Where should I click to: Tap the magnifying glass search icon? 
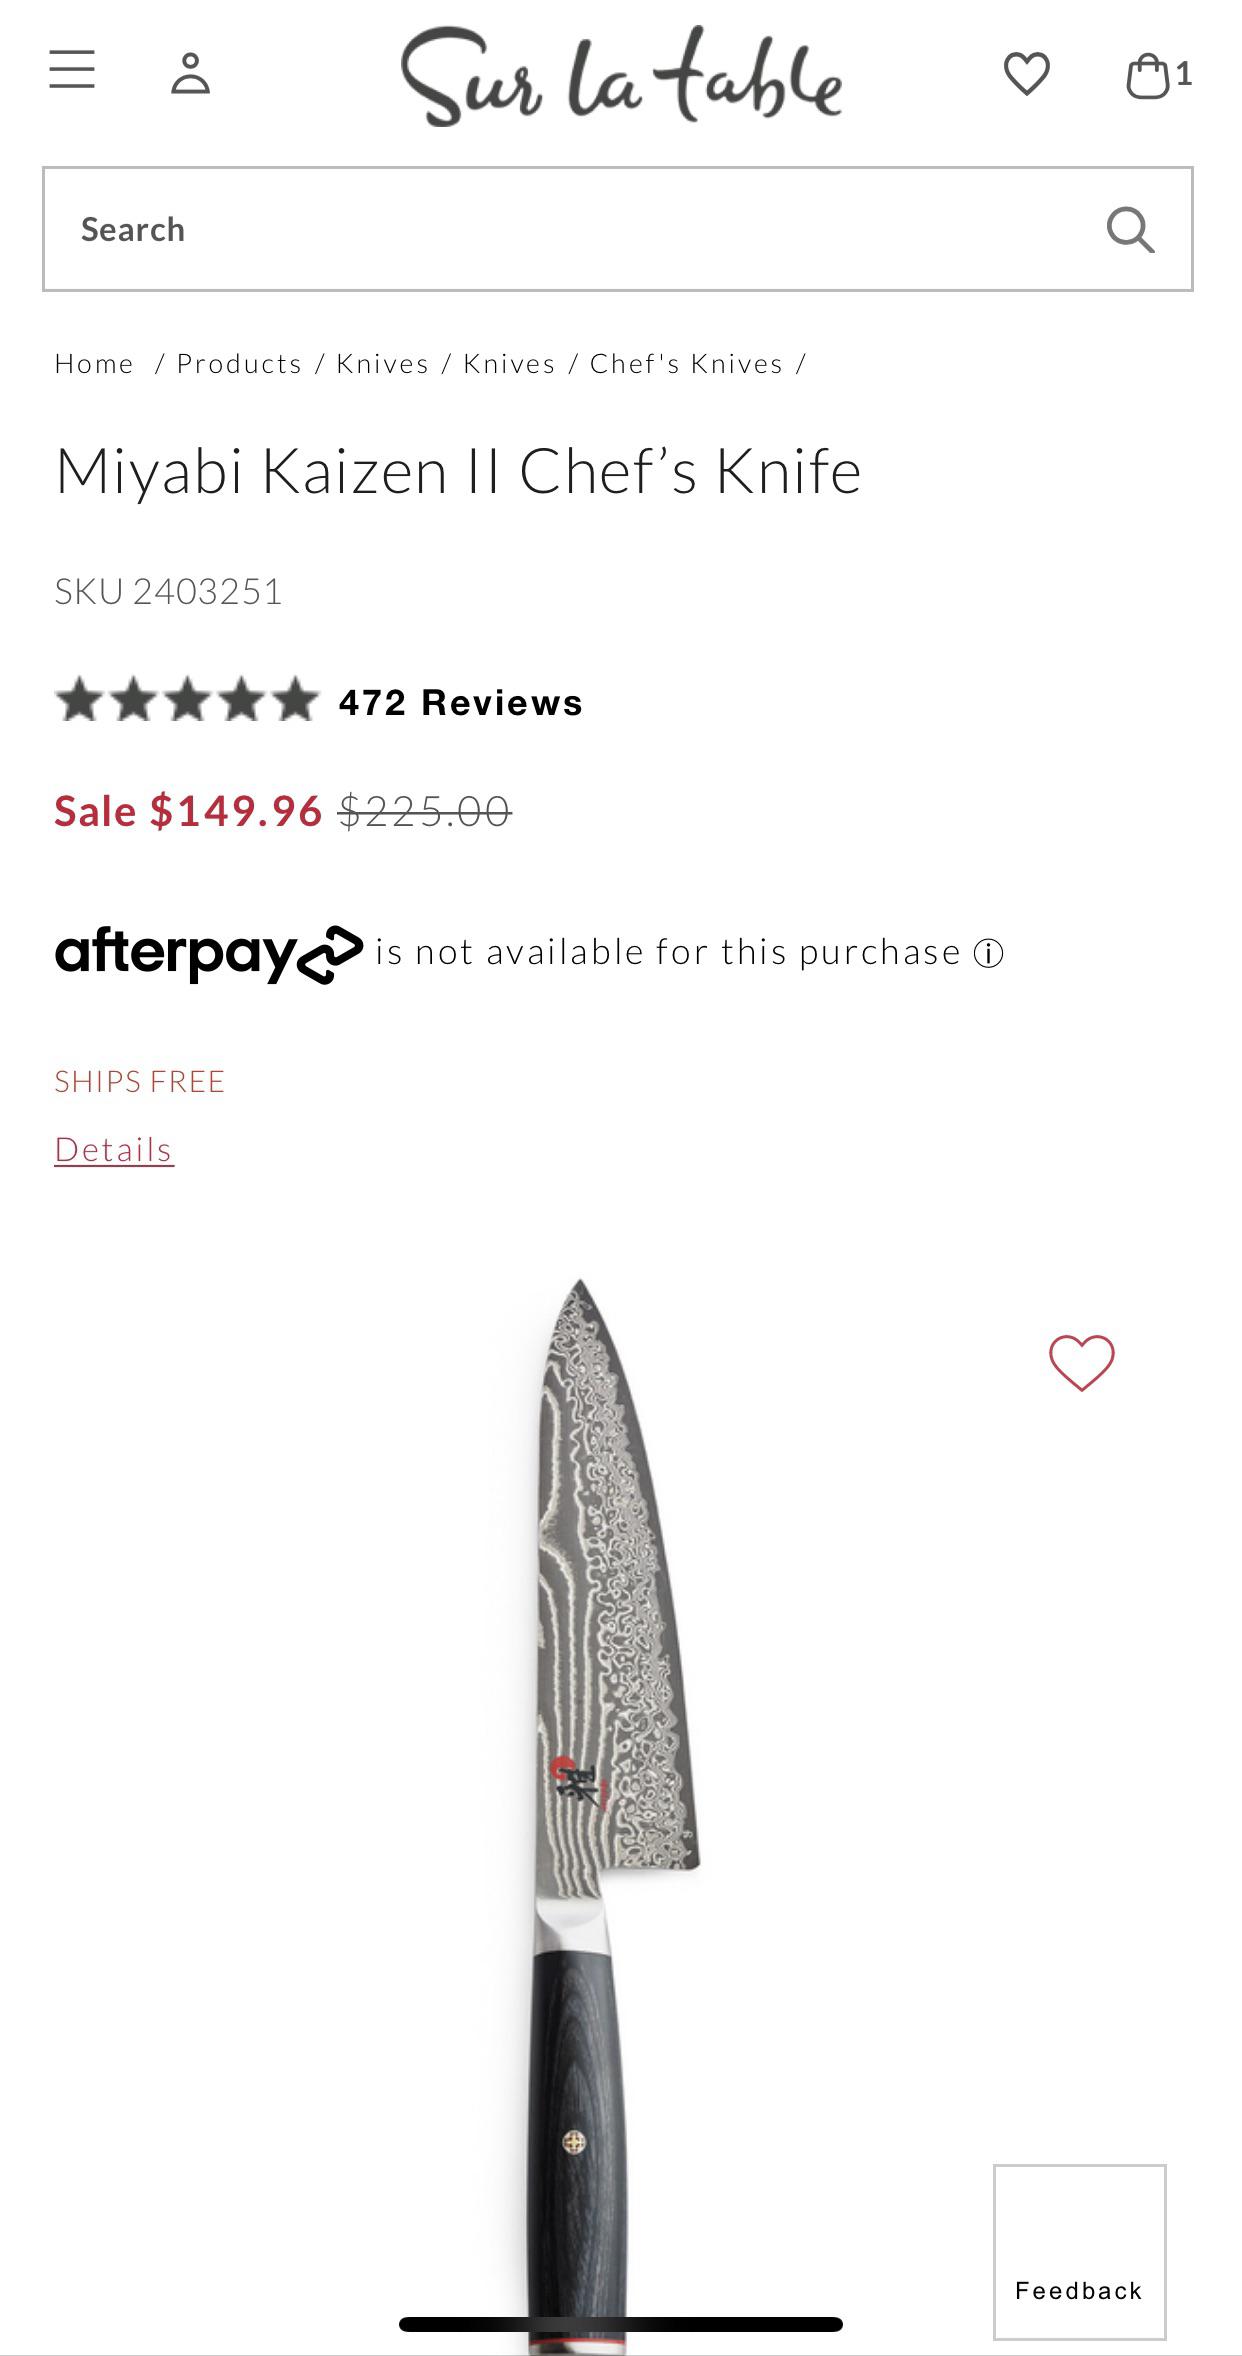[x=1130, y=230]
